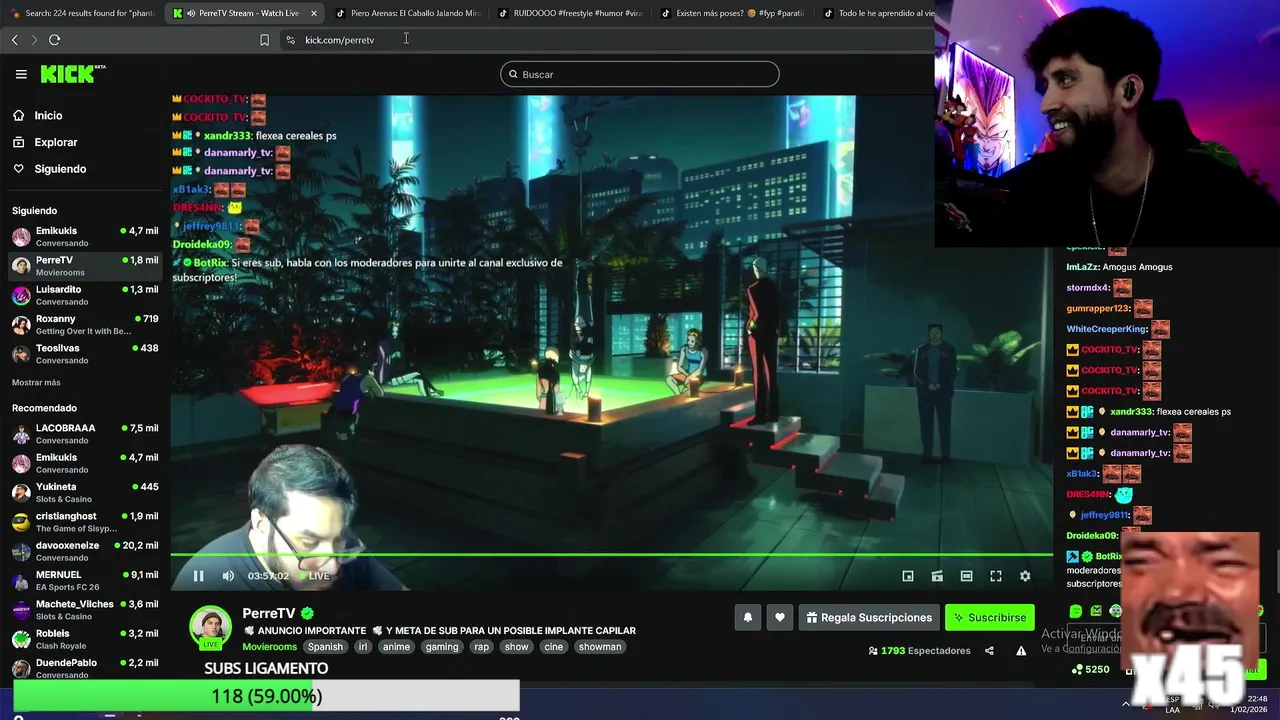This screenshot has width=1280, height=720.
Task: Open Roxanny channel in sidebar
Action: click(x=85, y=325)
